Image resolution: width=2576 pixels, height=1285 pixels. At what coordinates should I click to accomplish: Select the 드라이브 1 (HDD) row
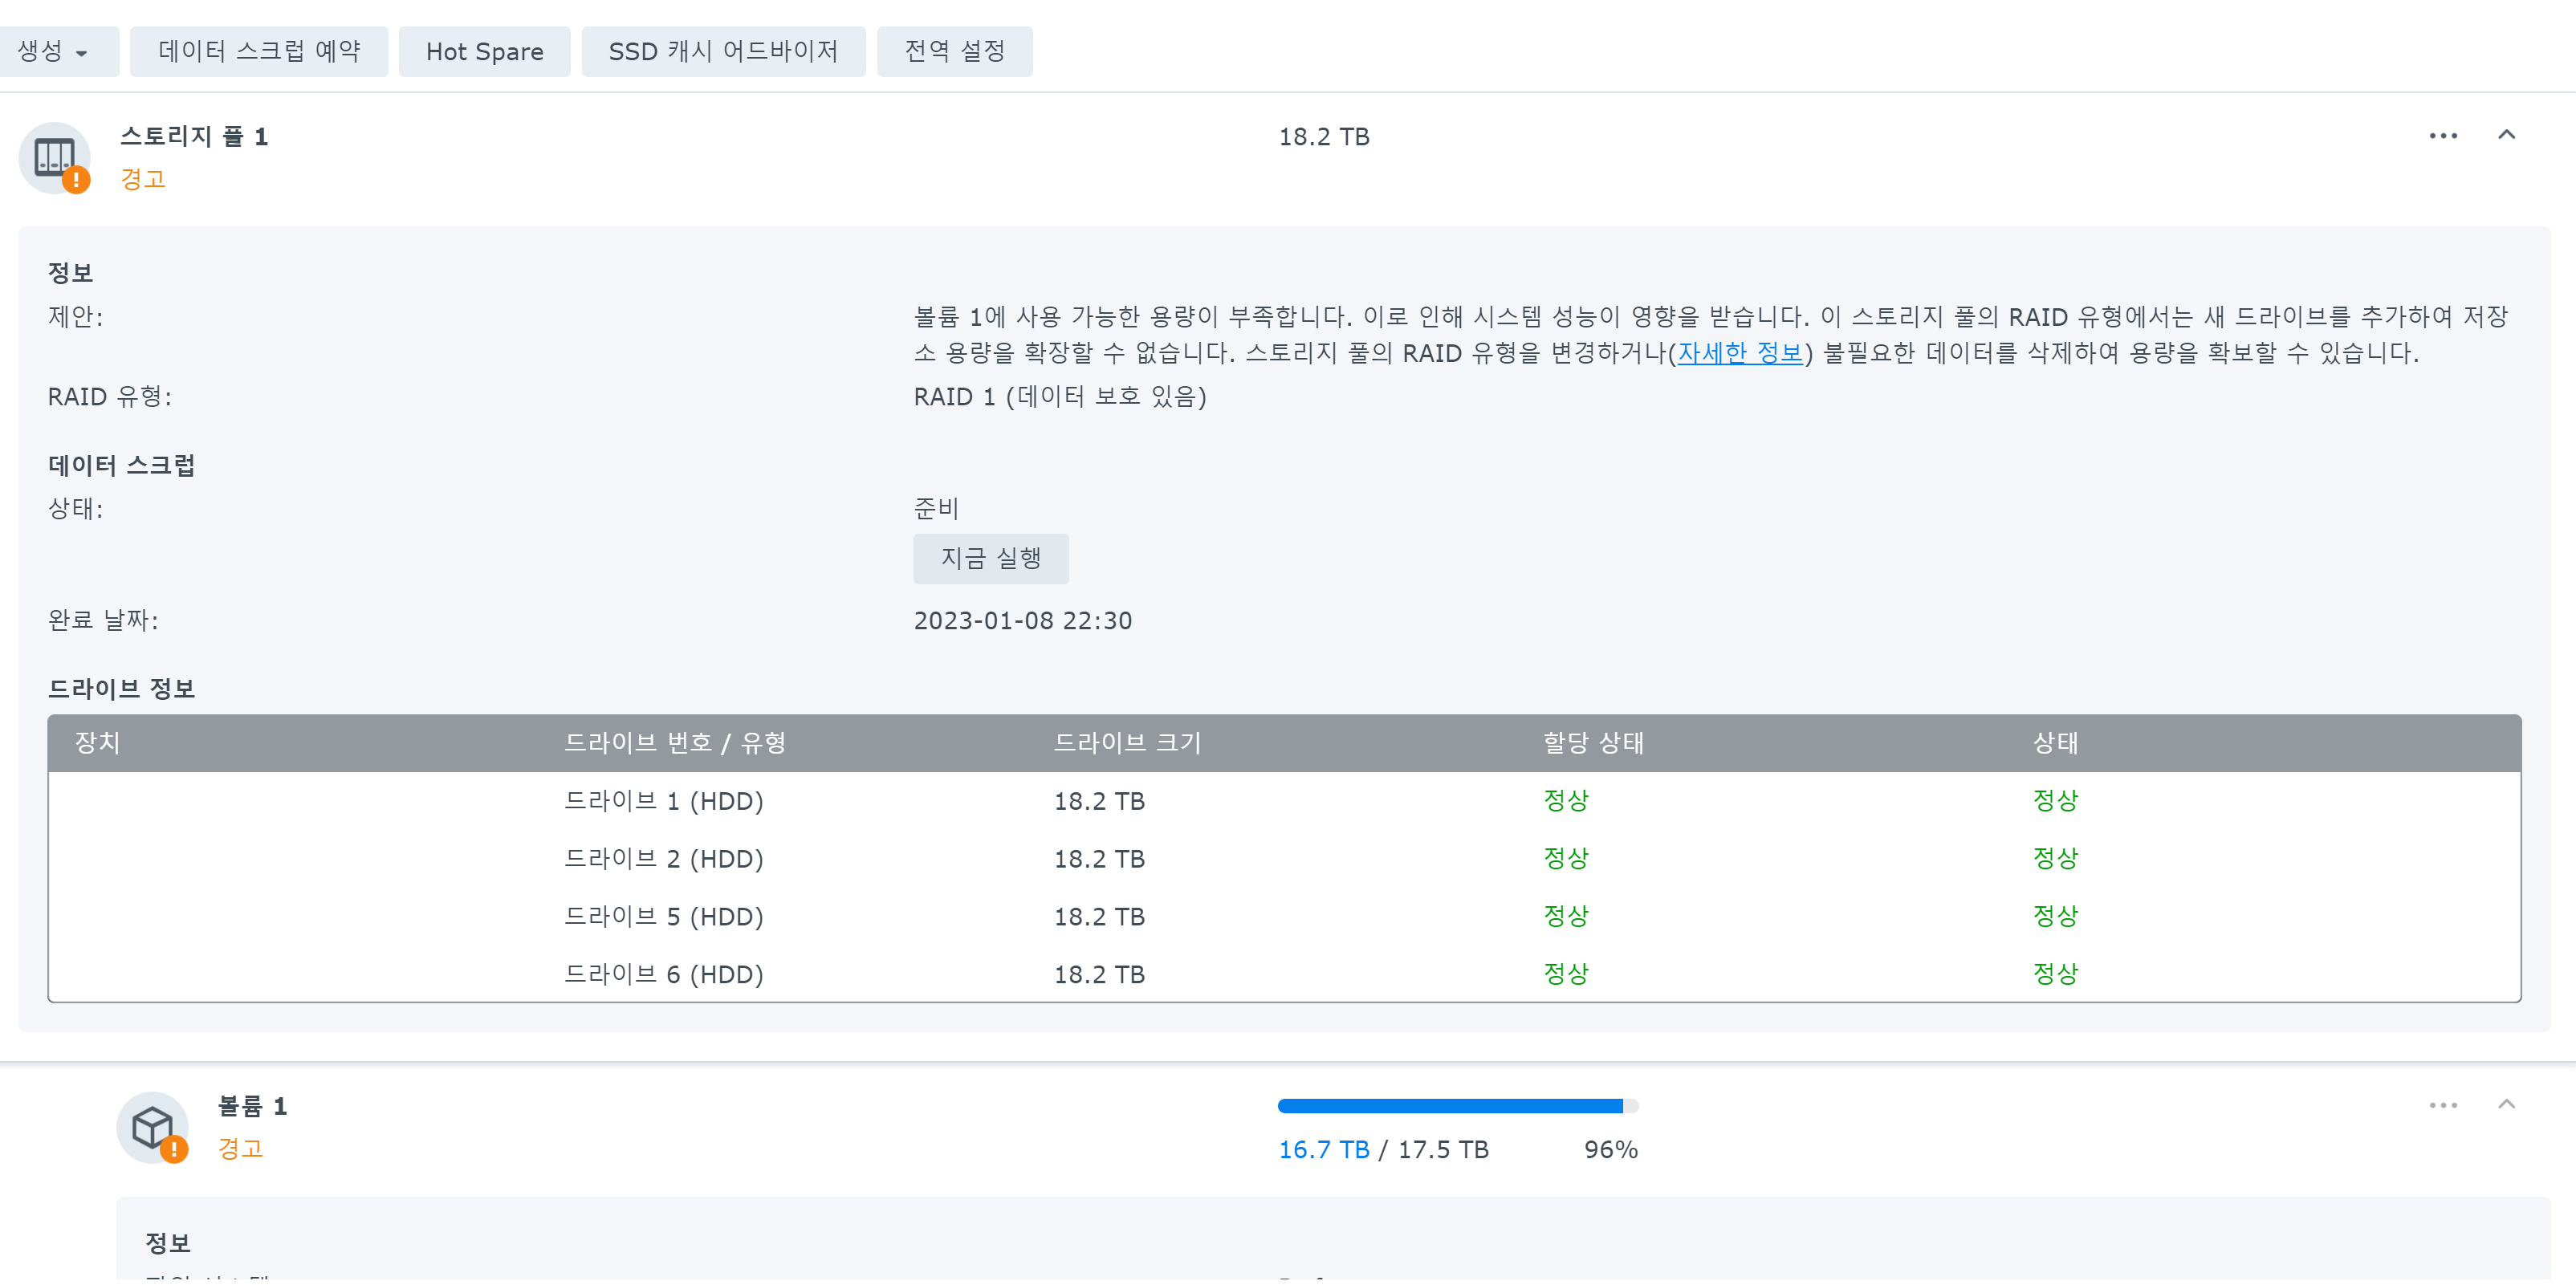pyautogui.click(x=1284, y=801)
